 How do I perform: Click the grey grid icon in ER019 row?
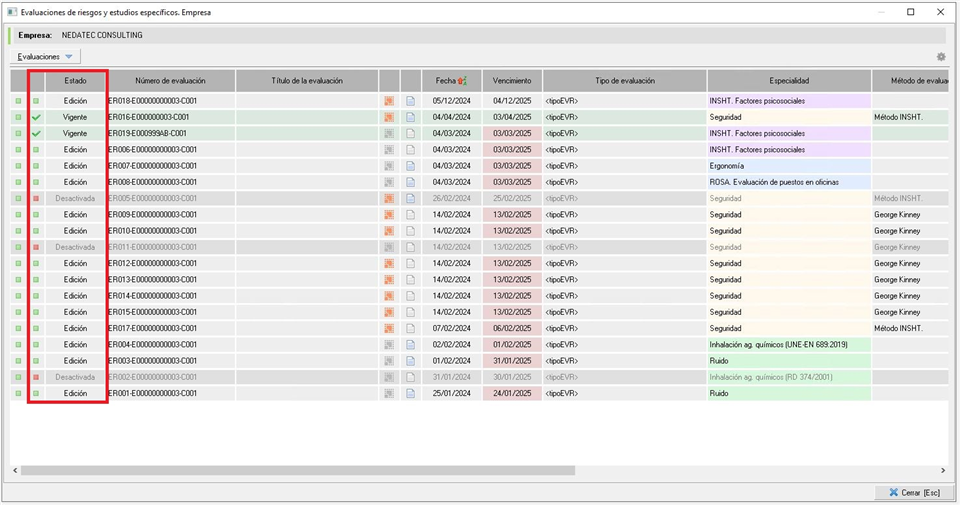coord(389,133)
